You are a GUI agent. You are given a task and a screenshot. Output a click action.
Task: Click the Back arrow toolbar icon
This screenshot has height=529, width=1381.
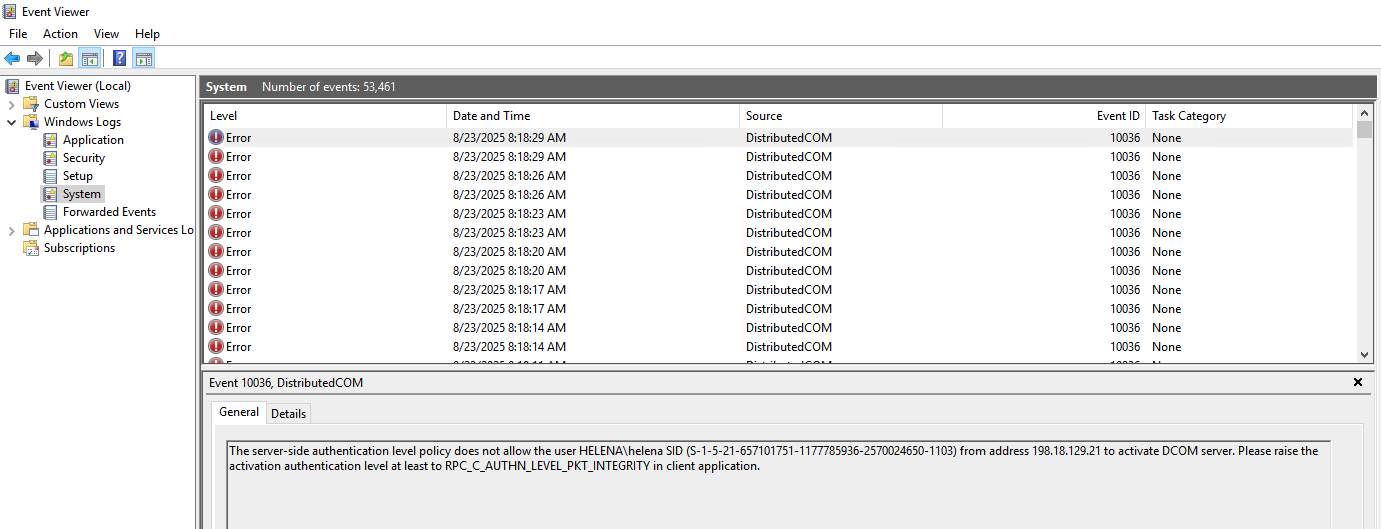click(x=12, y=58)
